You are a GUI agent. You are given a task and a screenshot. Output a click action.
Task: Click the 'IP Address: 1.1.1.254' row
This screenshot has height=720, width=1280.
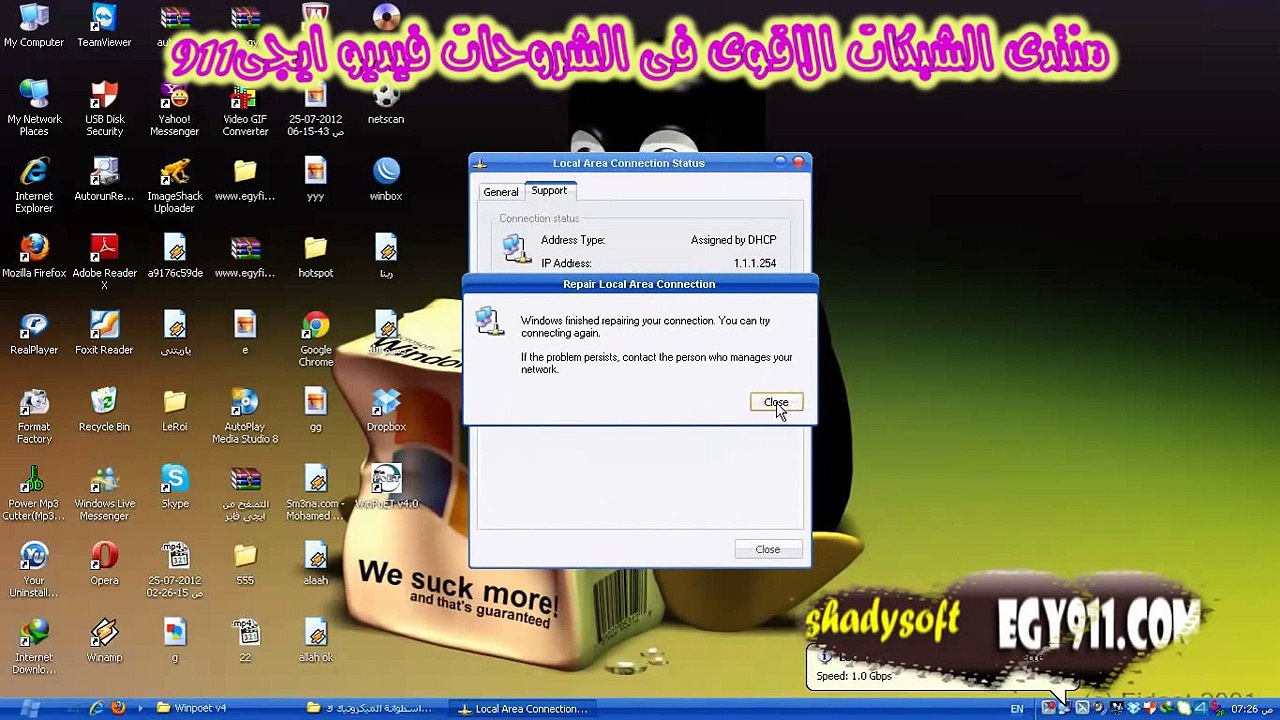(x=658, y=263)
